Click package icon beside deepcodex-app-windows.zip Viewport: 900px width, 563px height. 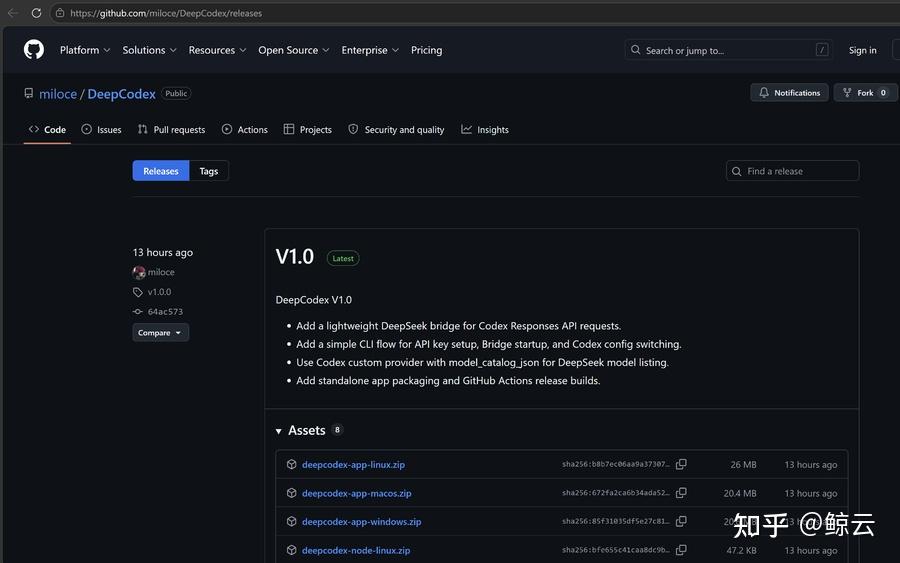[x=292, y=521]
